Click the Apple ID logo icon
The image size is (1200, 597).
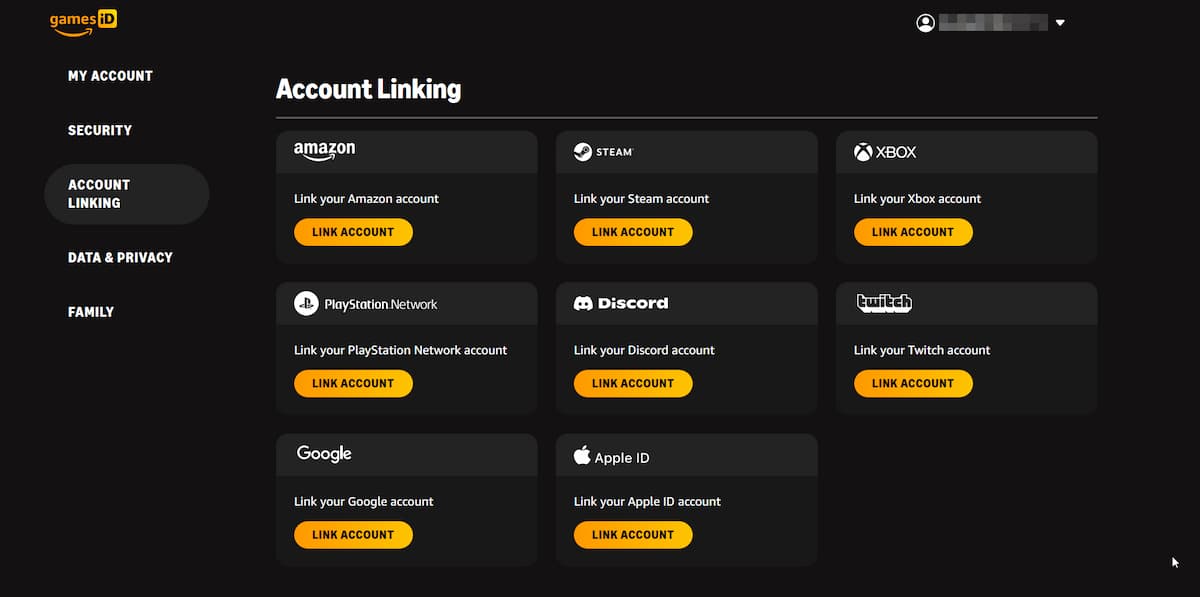pos(582,456)
